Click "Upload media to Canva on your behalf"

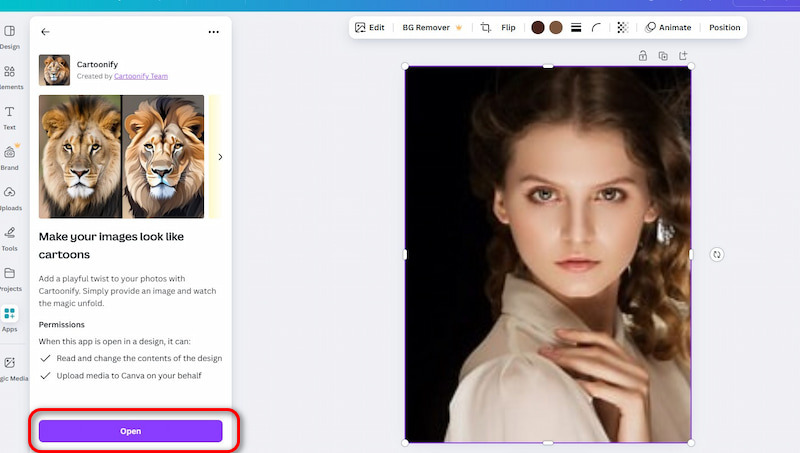pos(129,375)
